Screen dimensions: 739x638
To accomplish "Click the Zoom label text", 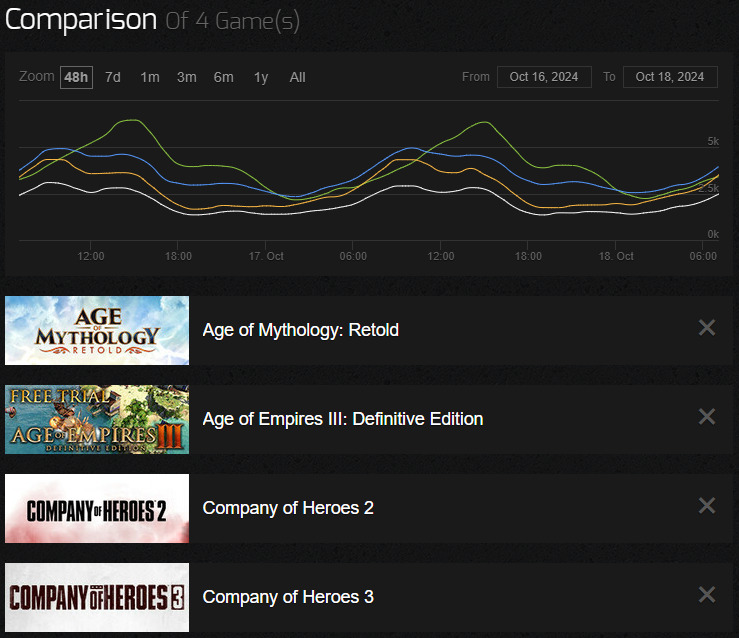I will click(37, 76).
